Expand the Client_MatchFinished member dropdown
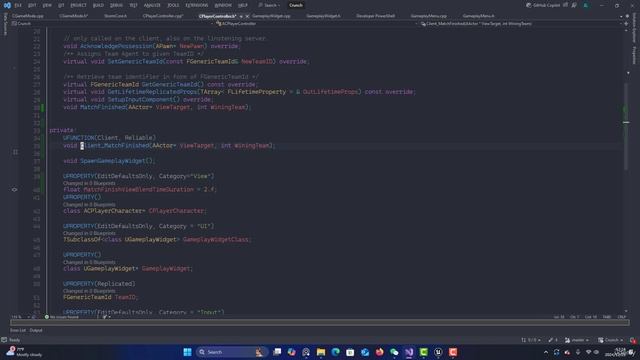The image size is (640, 360). click(x=620, y=24)
